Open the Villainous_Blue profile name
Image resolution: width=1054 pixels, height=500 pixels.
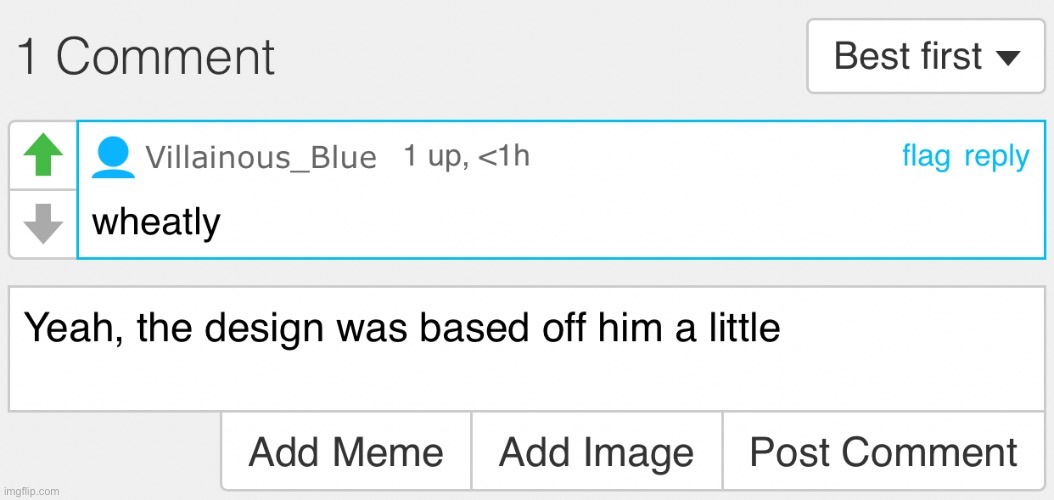261,157
